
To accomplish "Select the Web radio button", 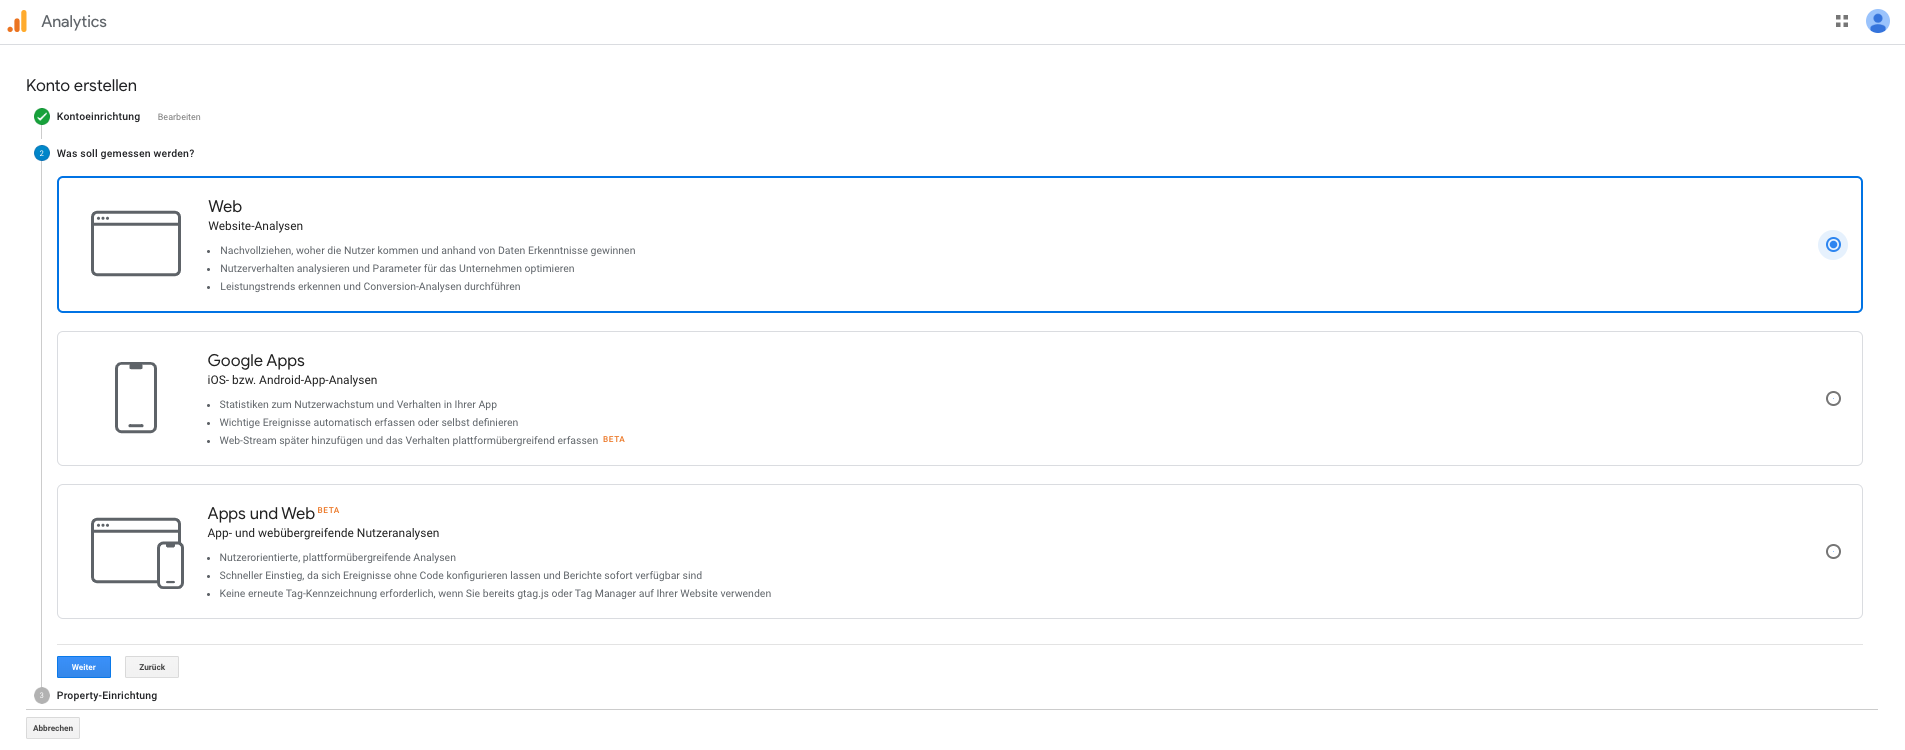I will pyautogui.click(x=1832, y=244).
